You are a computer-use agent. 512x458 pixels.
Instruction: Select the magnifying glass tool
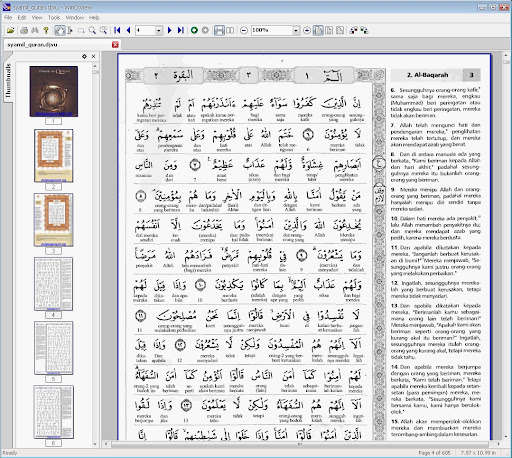92,30
